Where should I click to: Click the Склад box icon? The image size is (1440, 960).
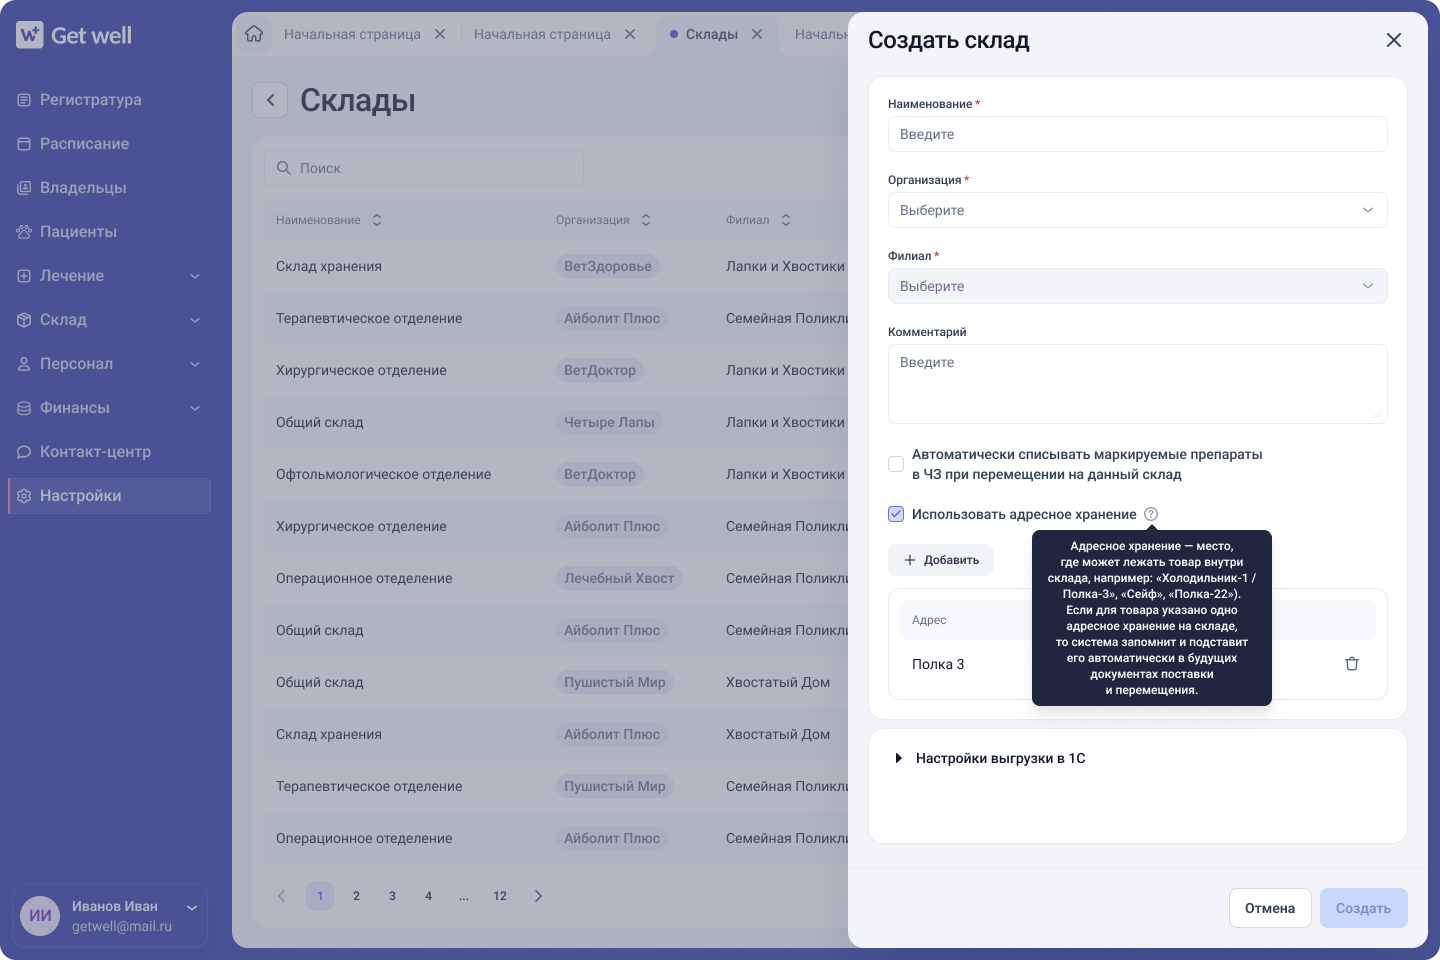click(24, 320)
